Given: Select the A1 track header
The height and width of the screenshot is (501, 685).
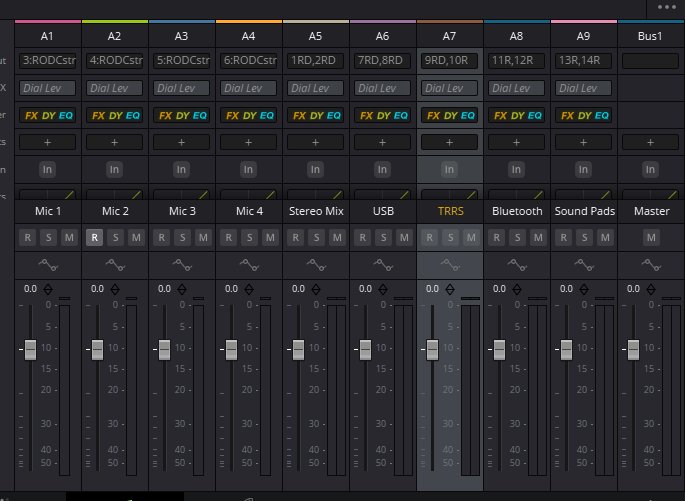Looking at the screenshot, I should tap(48, 36).
